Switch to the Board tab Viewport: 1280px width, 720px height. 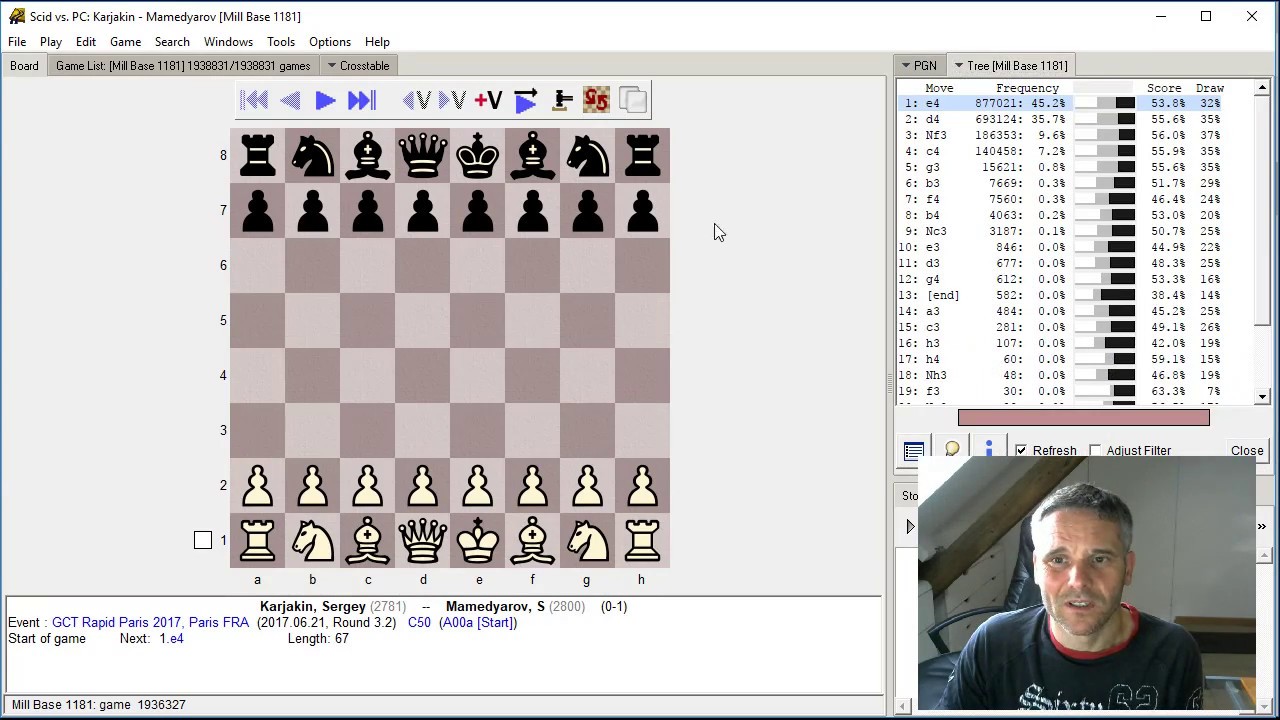pos(24,66)
